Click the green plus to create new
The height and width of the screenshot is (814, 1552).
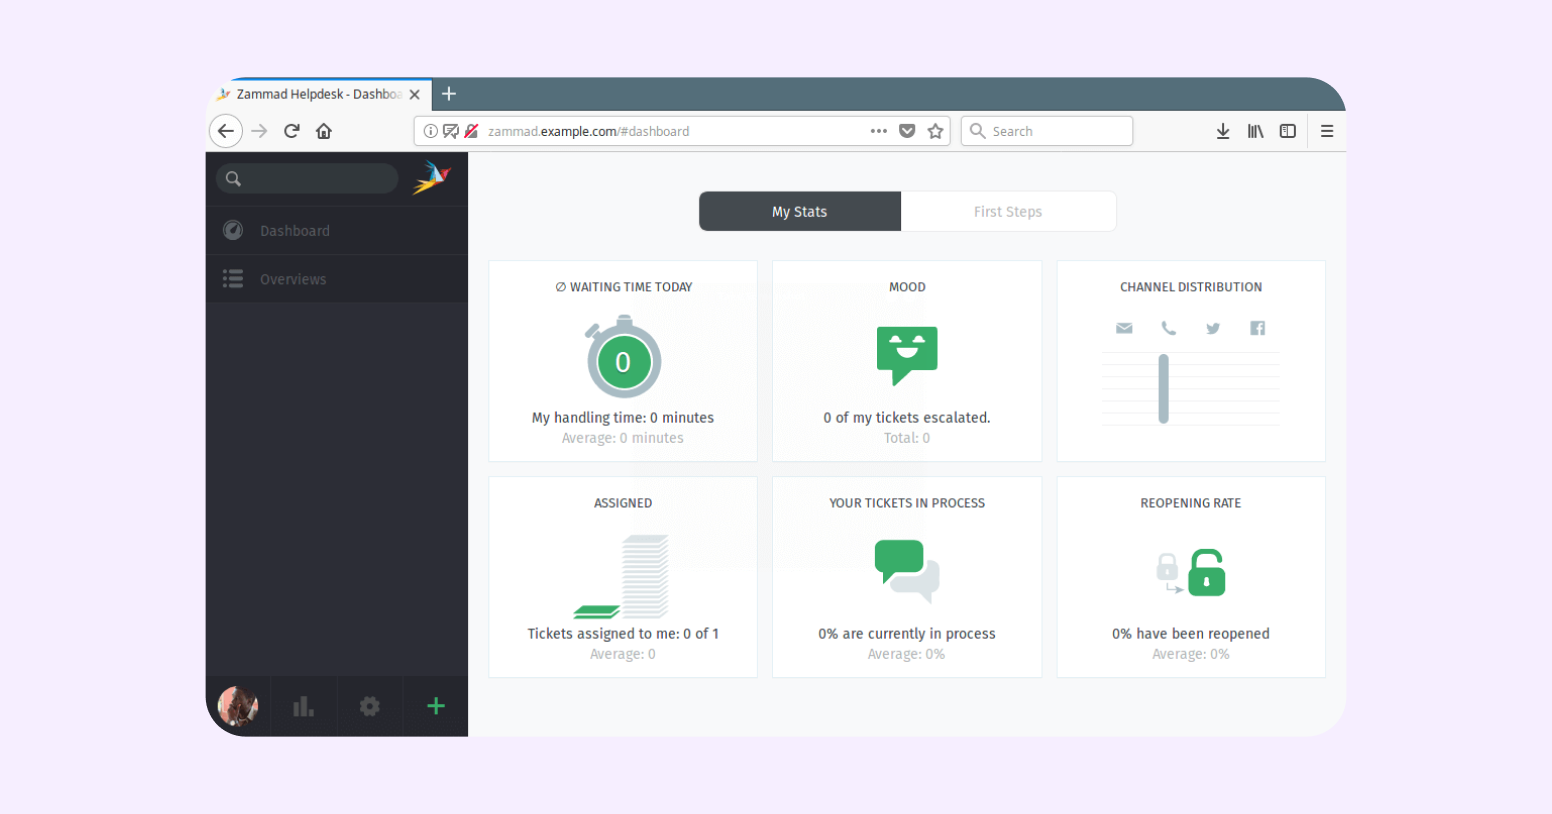436,707
